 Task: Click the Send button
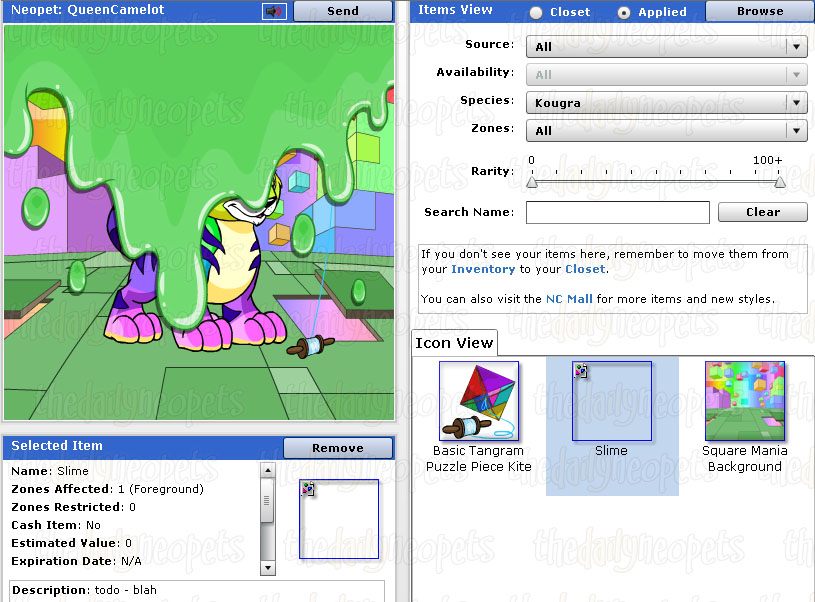343,11
